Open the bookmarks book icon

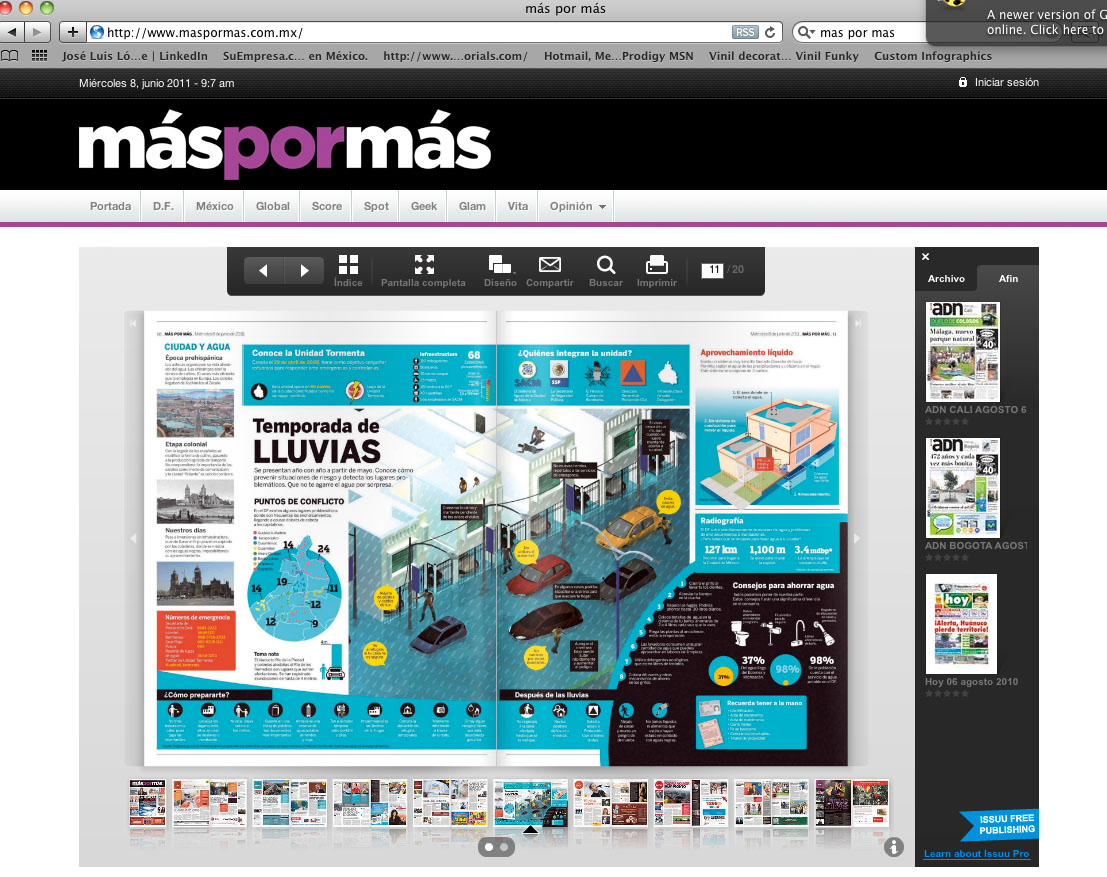10,56
